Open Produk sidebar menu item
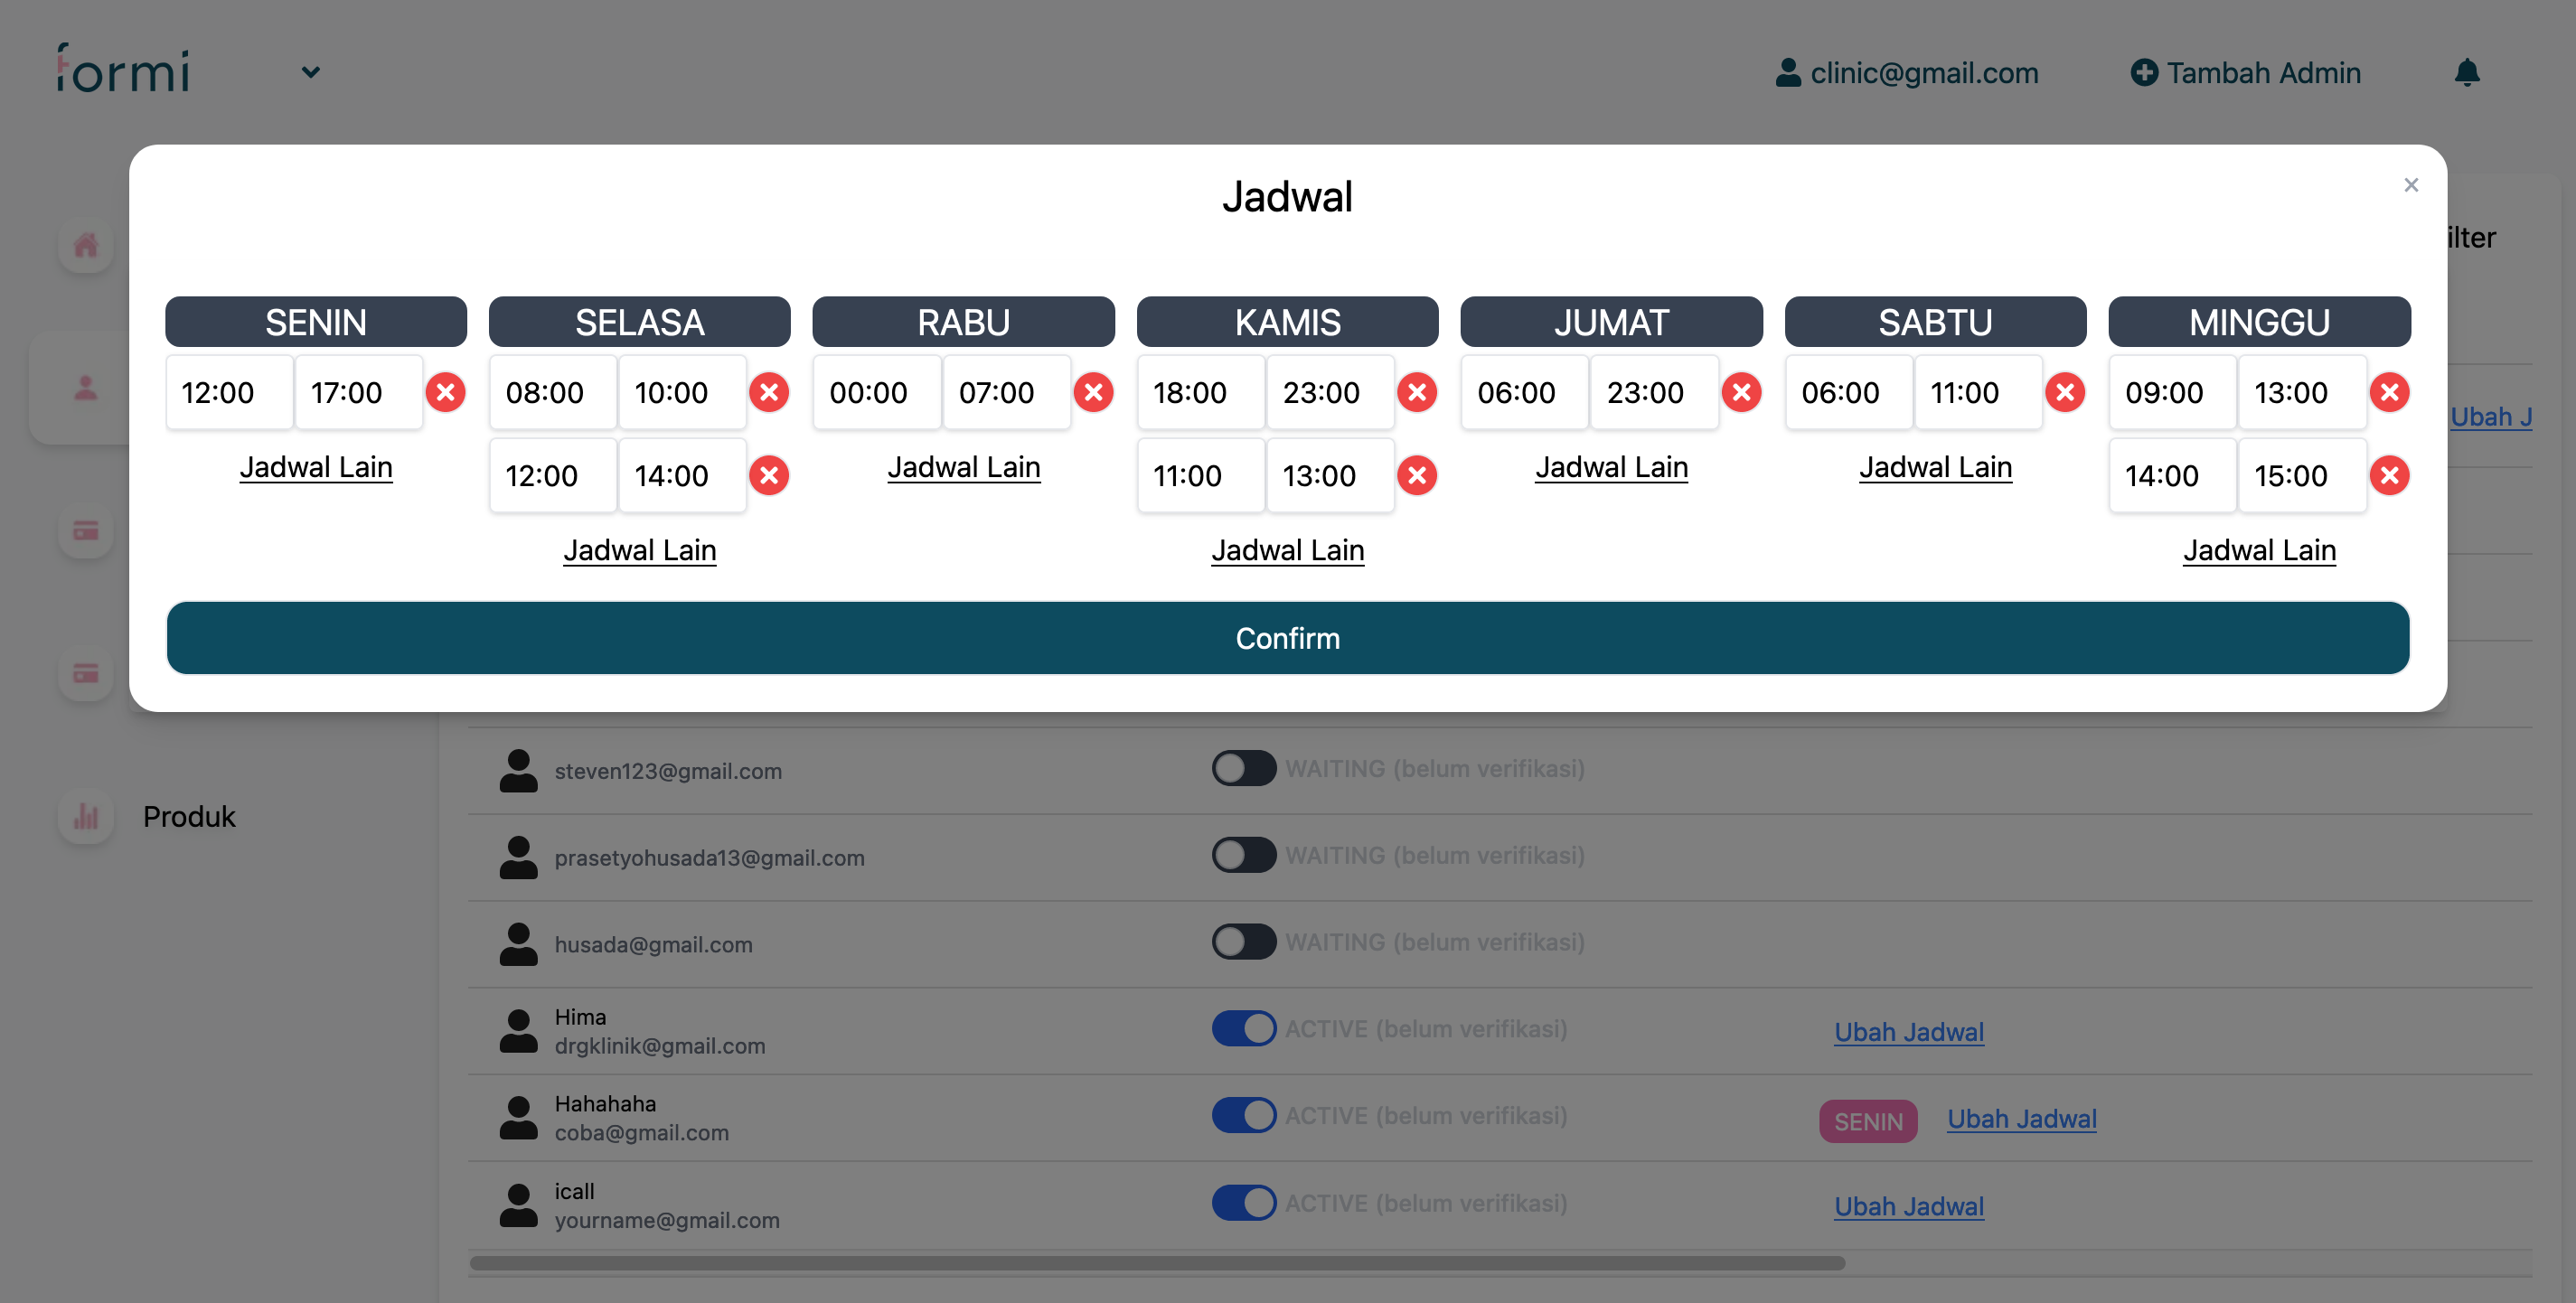The width and height of the screenshot is (2576, 1303). click(x=188, y=816)
